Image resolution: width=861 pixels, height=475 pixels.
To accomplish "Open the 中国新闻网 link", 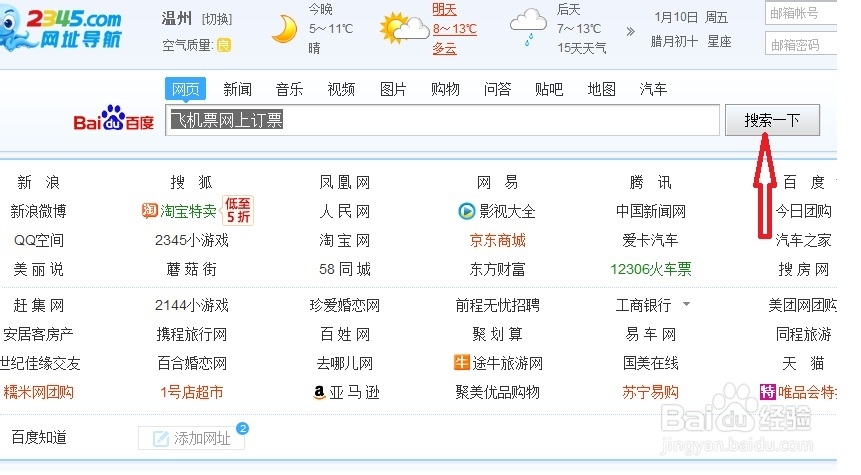I will coord(651,211).
